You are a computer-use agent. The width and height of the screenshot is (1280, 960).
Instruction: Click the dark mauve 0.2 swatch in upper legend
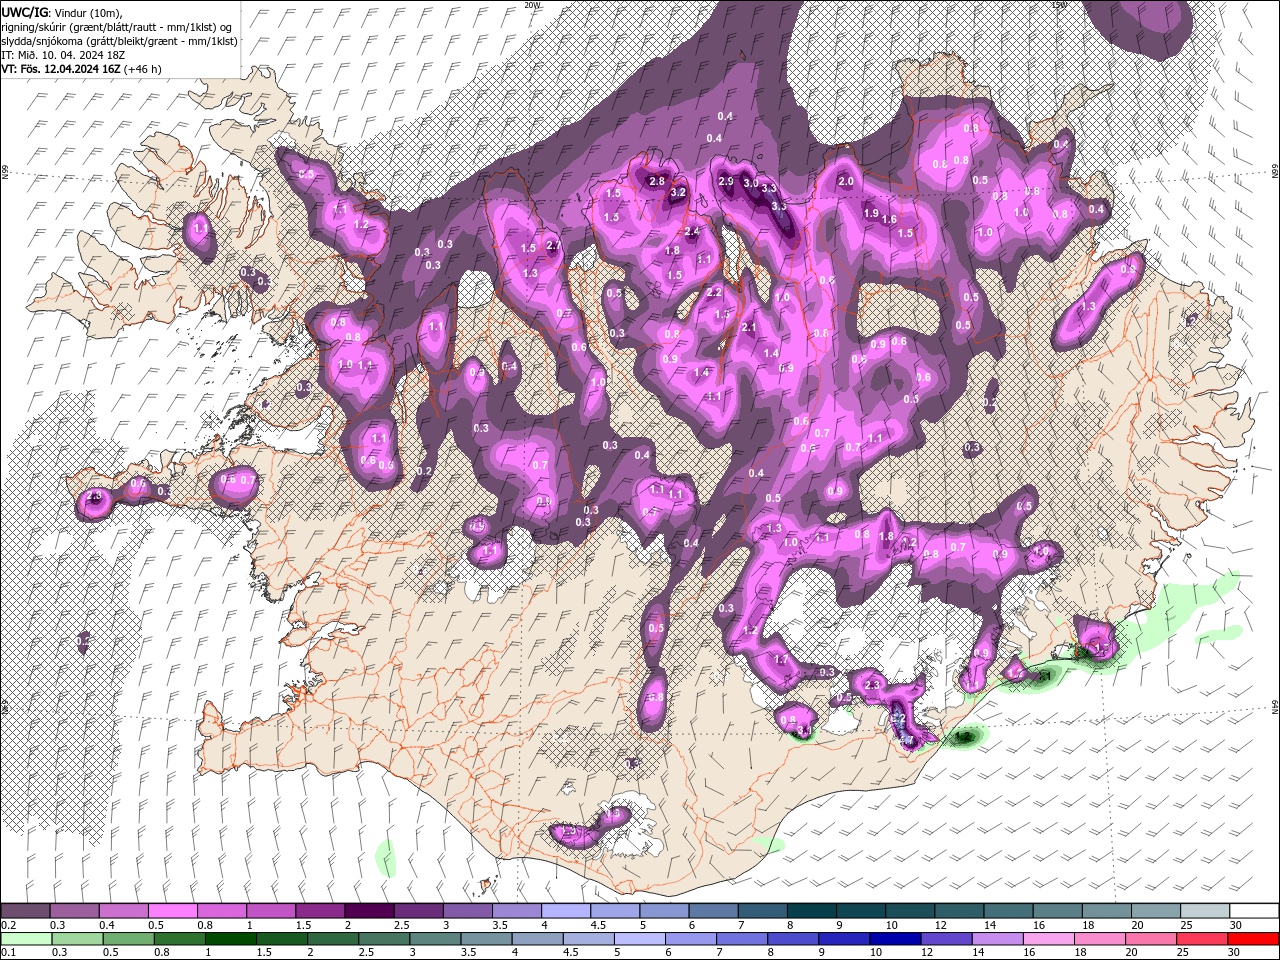[x=25, y=911]
